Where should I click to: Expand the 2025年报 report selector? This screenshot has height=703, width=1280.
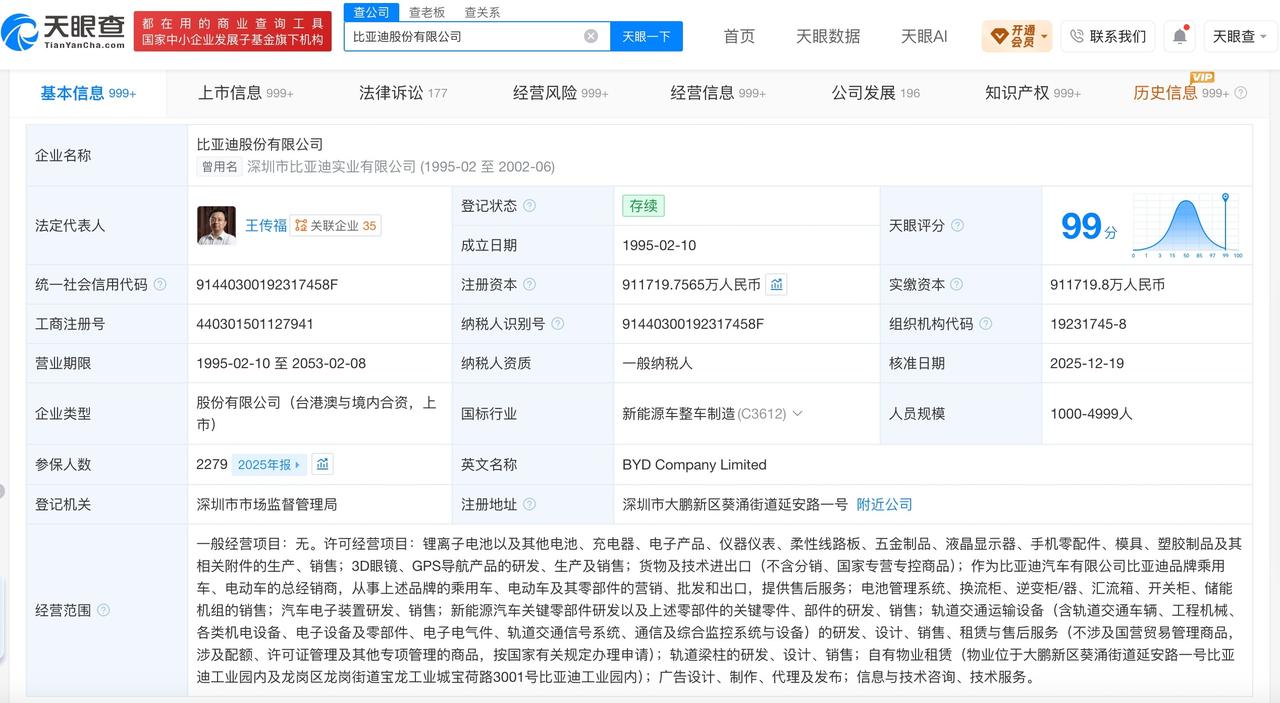[269, 464]
